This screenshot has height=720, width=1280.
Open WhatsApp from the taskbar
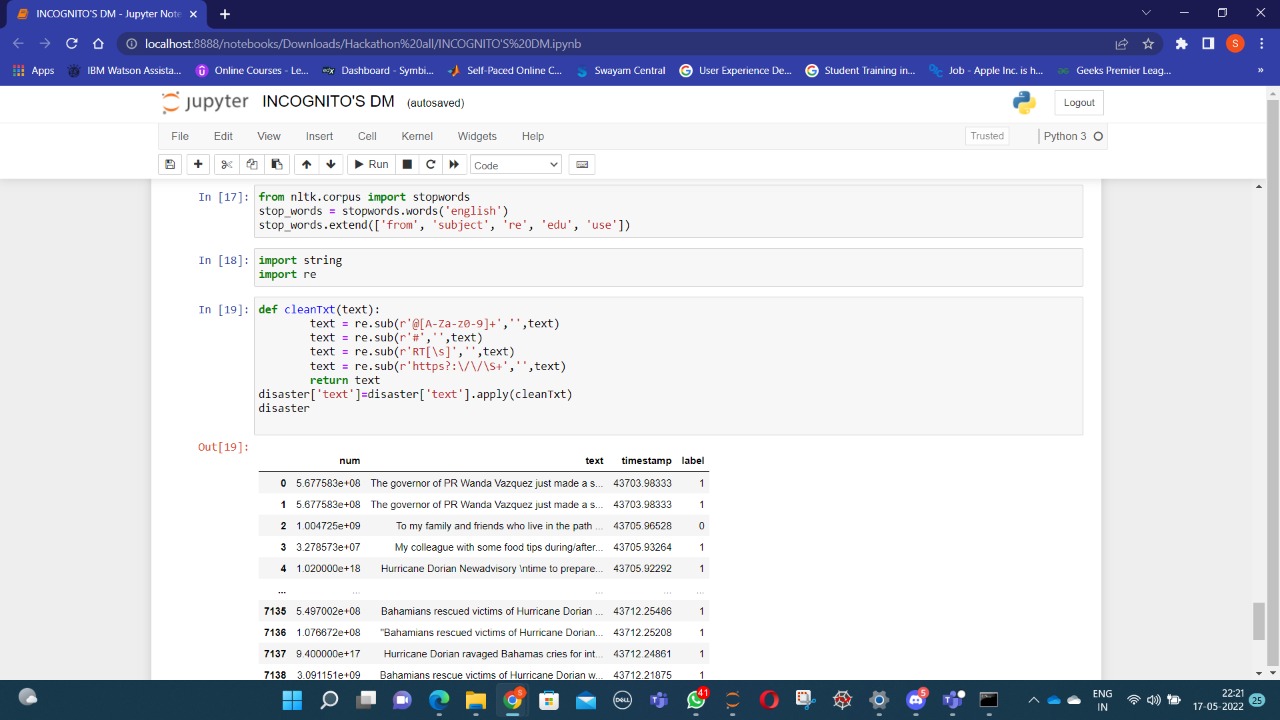(696, 700)
